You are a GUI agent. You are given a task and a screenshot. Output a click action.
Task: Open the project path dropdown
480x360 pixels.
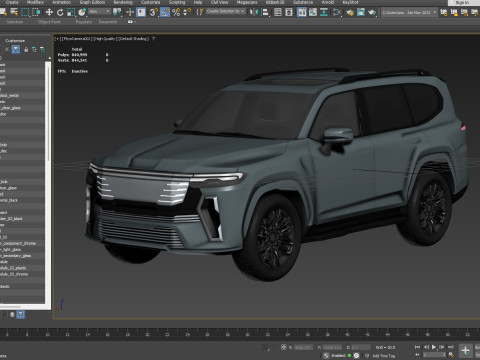click(409, 12)
